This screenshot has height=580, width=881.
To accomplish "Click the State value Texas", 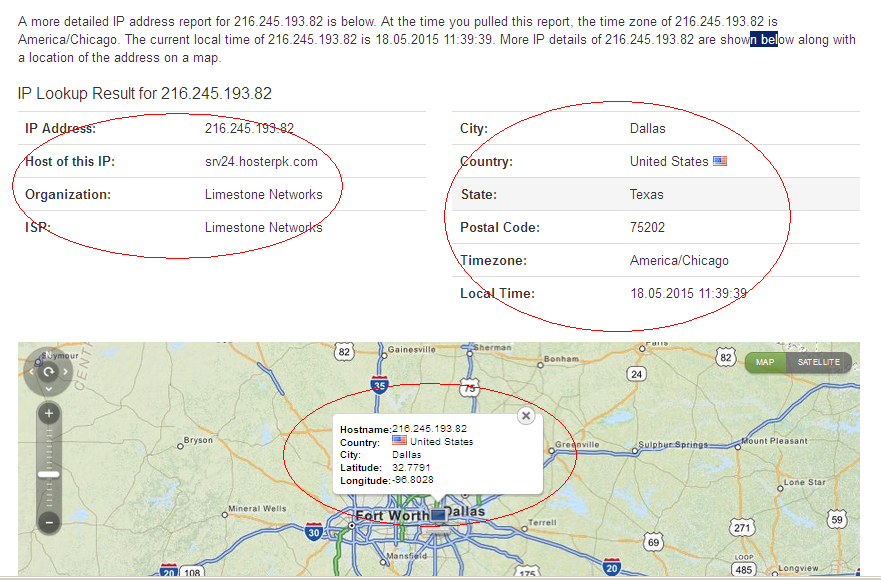I will tap(647, 194).
